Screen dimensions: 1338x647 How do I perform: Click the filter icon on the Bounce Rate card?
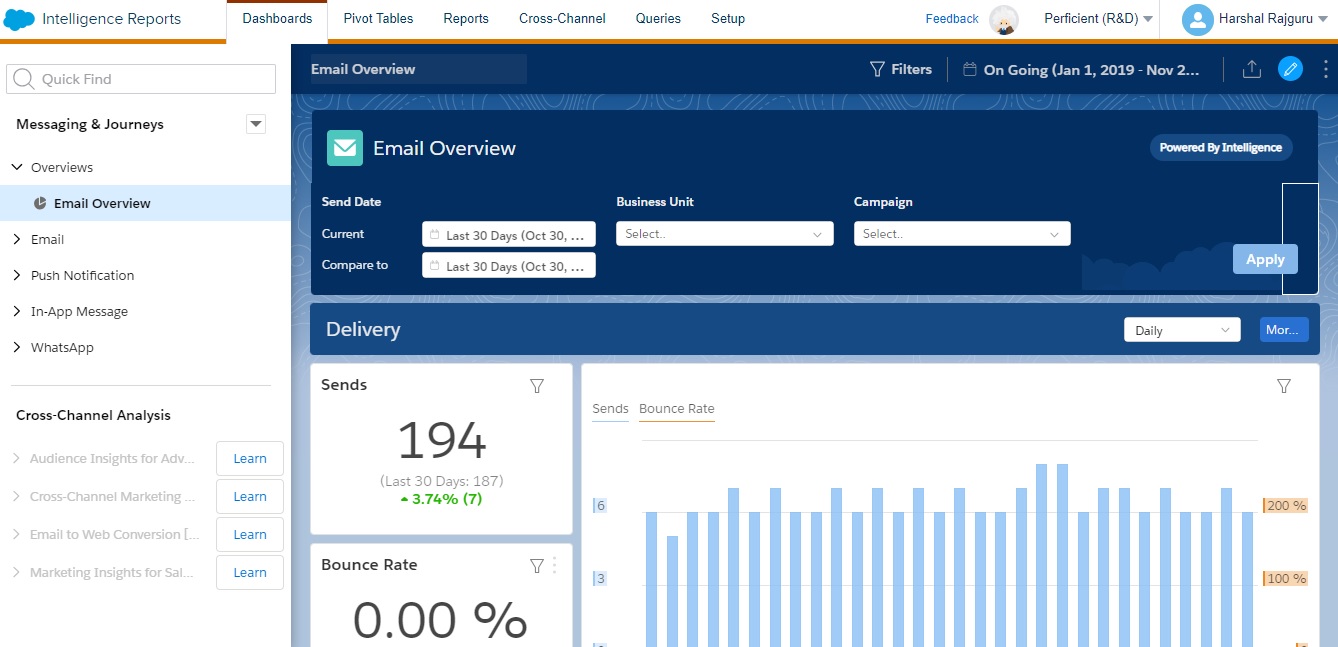tap(537, 565)
